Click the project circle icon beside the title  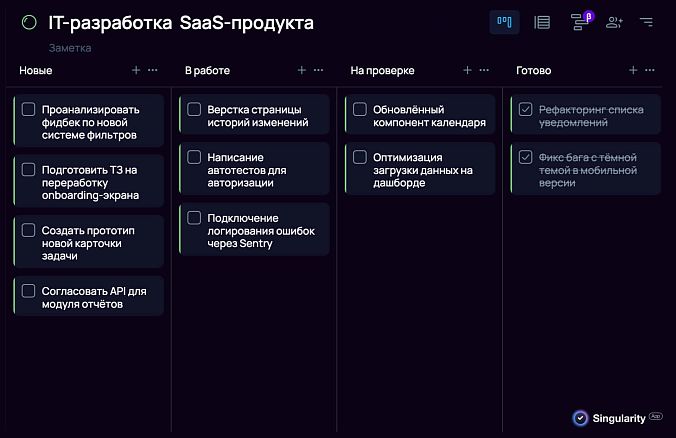pos(29,23)
